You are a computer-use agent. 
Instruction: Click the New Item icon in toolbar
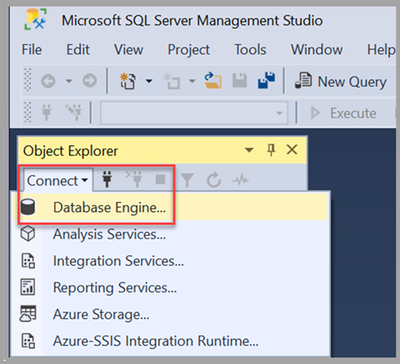point(128,81)
